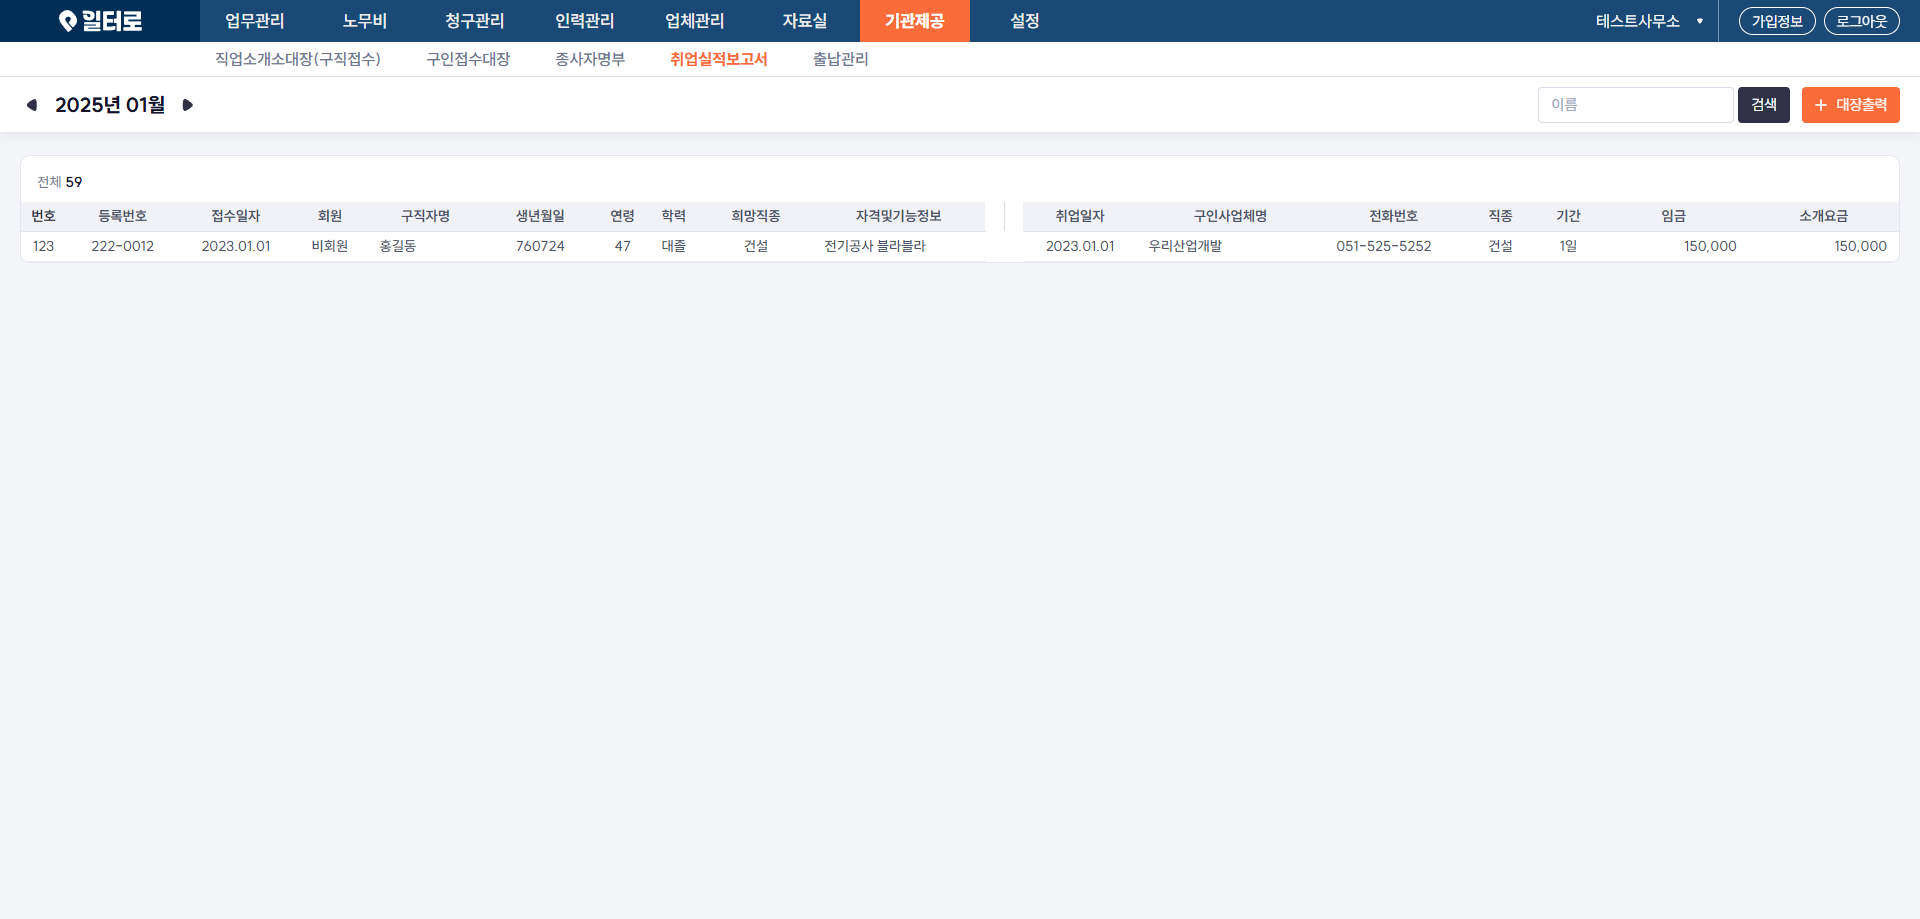Open the 노무비 menu

click(x=364, y=21)
